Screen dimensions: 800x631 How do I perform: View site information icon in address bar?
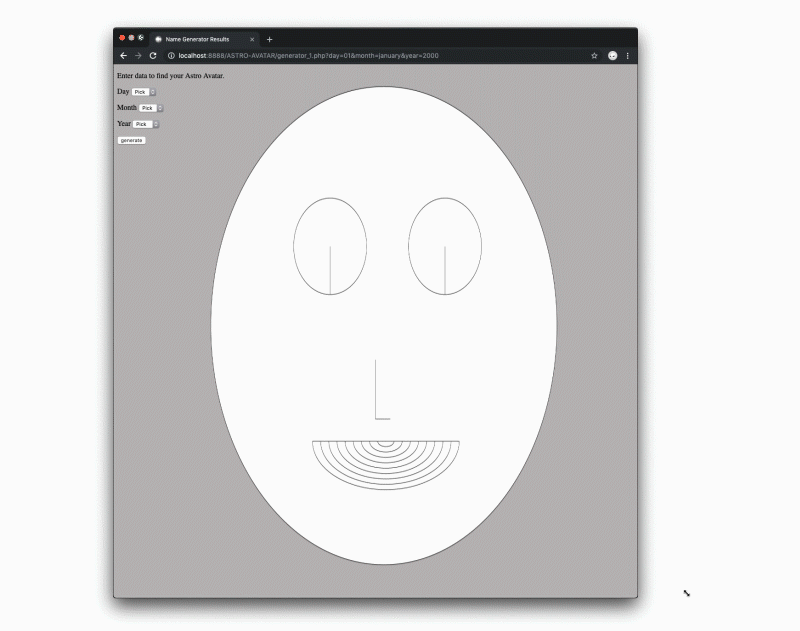point(171,56)
